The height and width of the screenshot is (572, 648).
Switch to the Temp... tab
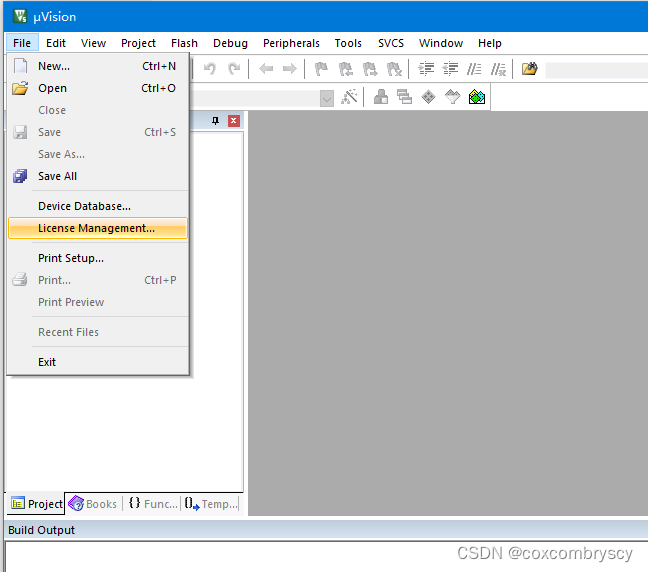pyautogui.click(x=211, y=504)
